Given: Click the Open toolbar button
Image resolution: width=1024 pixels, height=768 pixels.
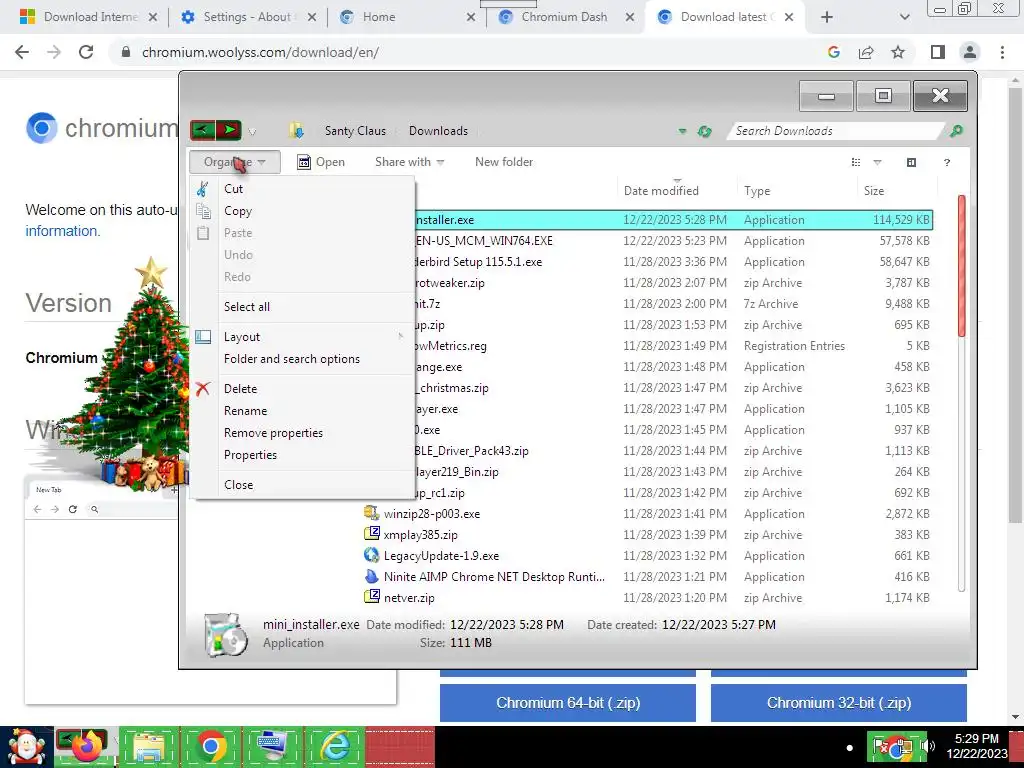Looking at the screenshot, I should 321,162.
